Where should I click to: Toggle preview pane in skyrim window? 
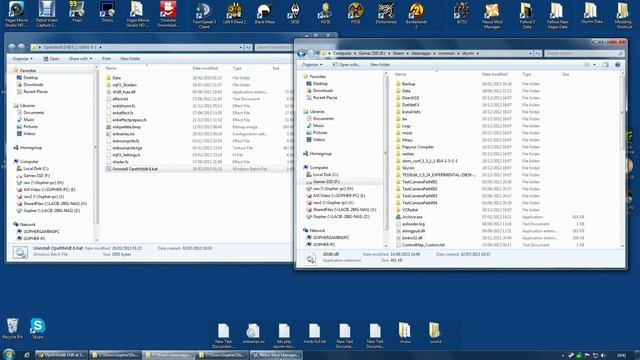tap(605, 65)
